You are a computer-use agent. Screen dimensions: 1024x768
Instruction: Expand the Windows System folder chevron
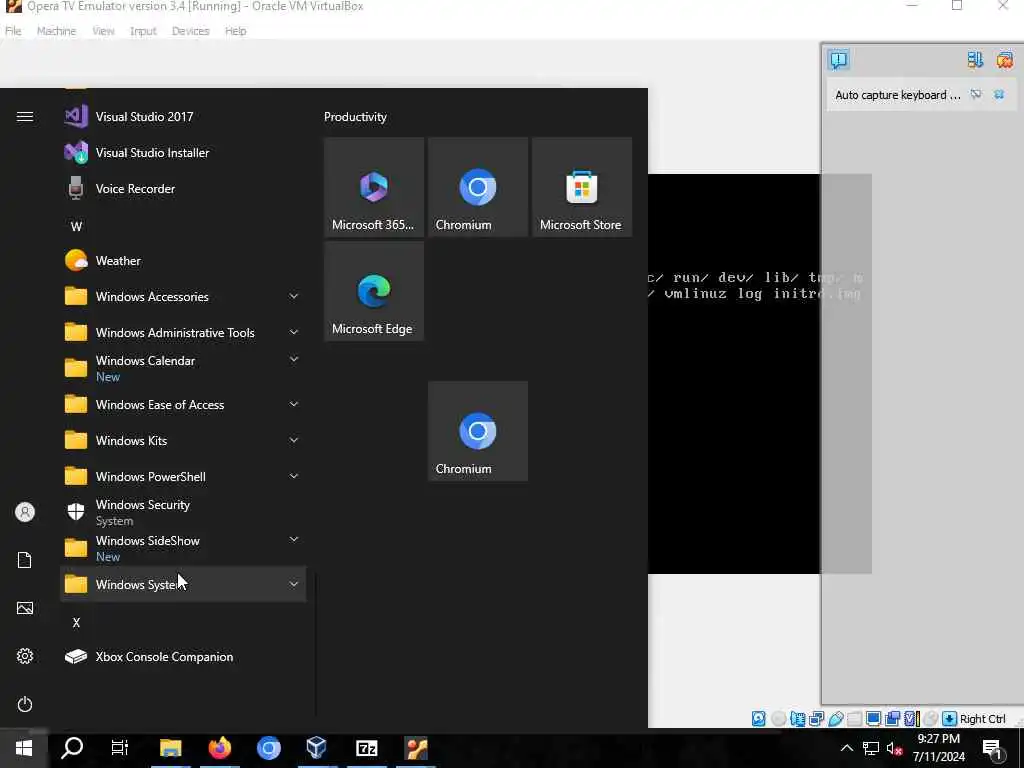294,584
